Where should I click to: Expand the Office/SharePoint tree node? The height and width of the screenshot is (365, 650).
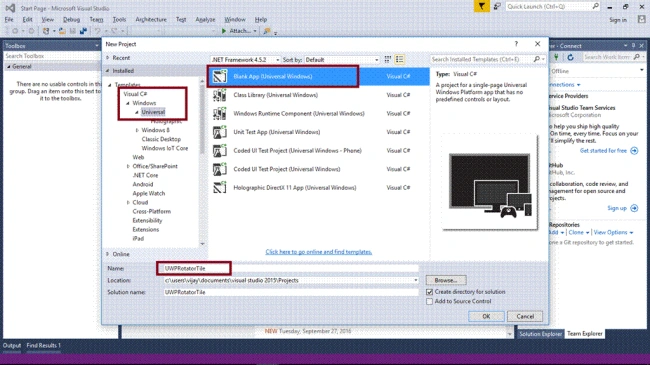(128, 166)
